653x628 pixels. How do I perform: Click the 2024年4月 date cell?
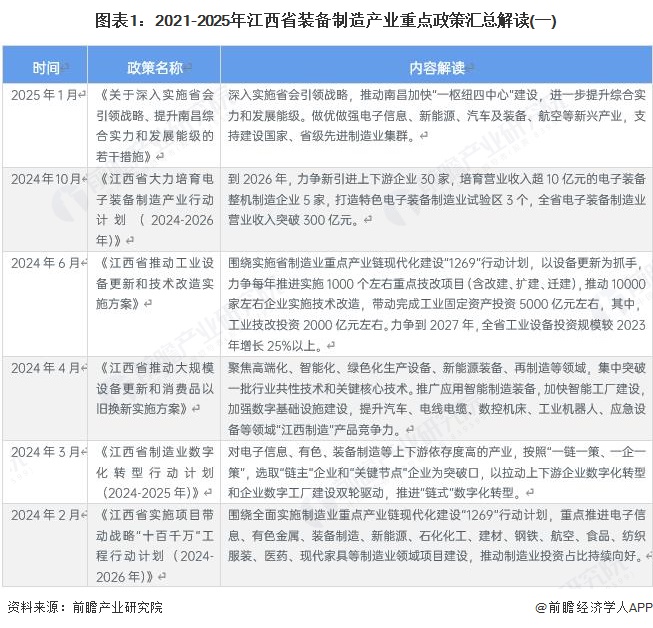coord(46,367)
